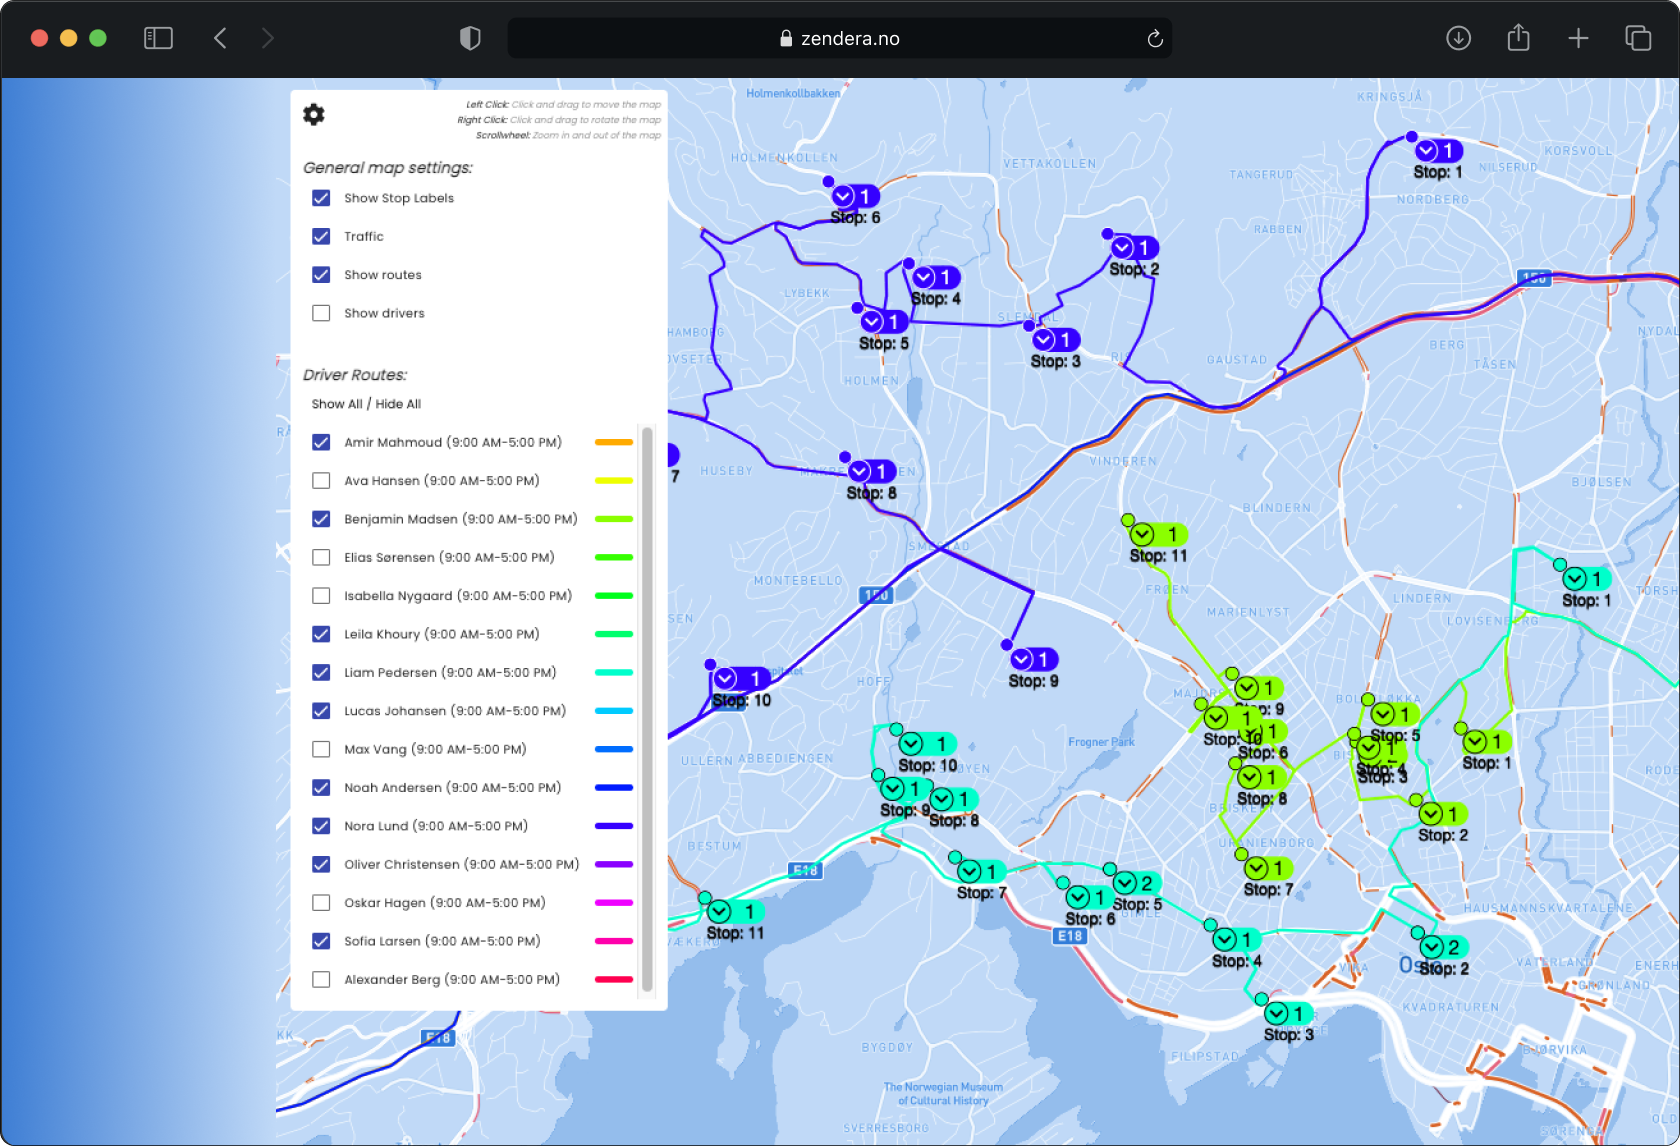Click the Share icon in toolbar

(x=1518, y=38)
